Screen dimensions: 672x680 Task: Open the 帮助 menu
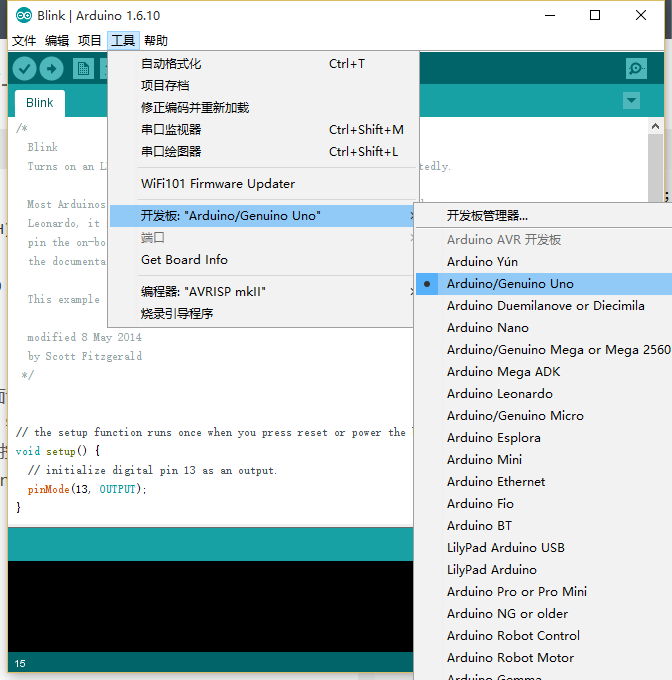click(x=156, y=41)
